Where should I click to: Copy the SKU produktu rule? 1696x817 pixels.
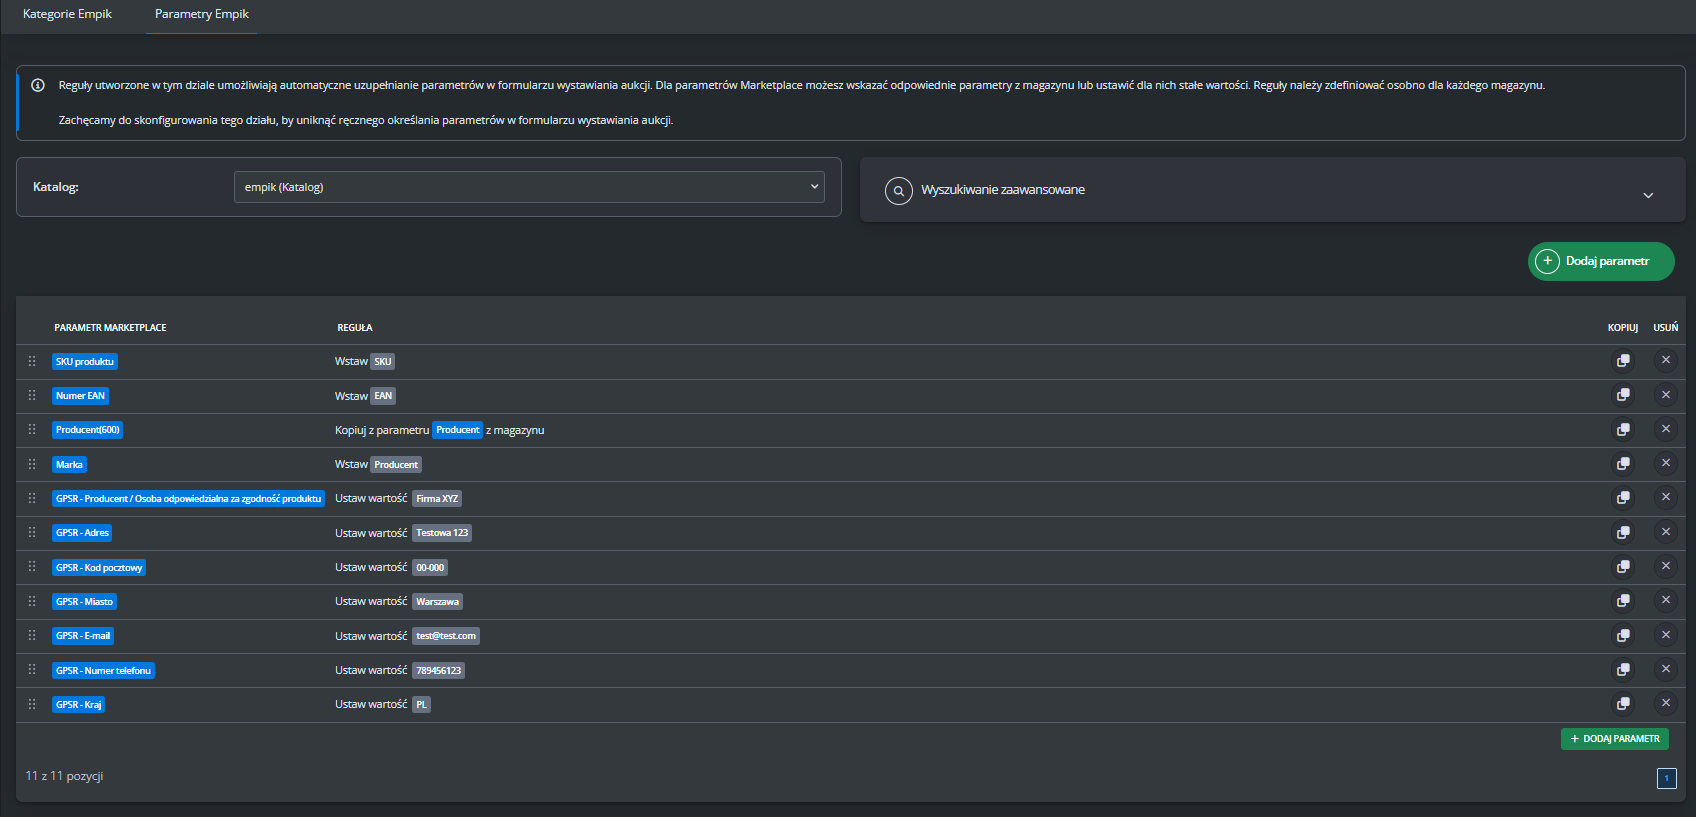[1623, 361]
